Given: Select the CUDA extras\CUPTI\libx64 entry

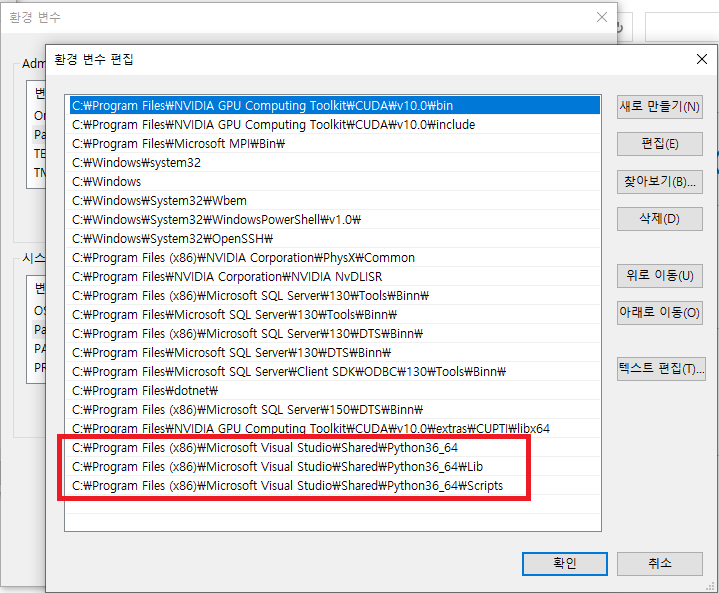Looking at the screenshot, I should 334,428.
